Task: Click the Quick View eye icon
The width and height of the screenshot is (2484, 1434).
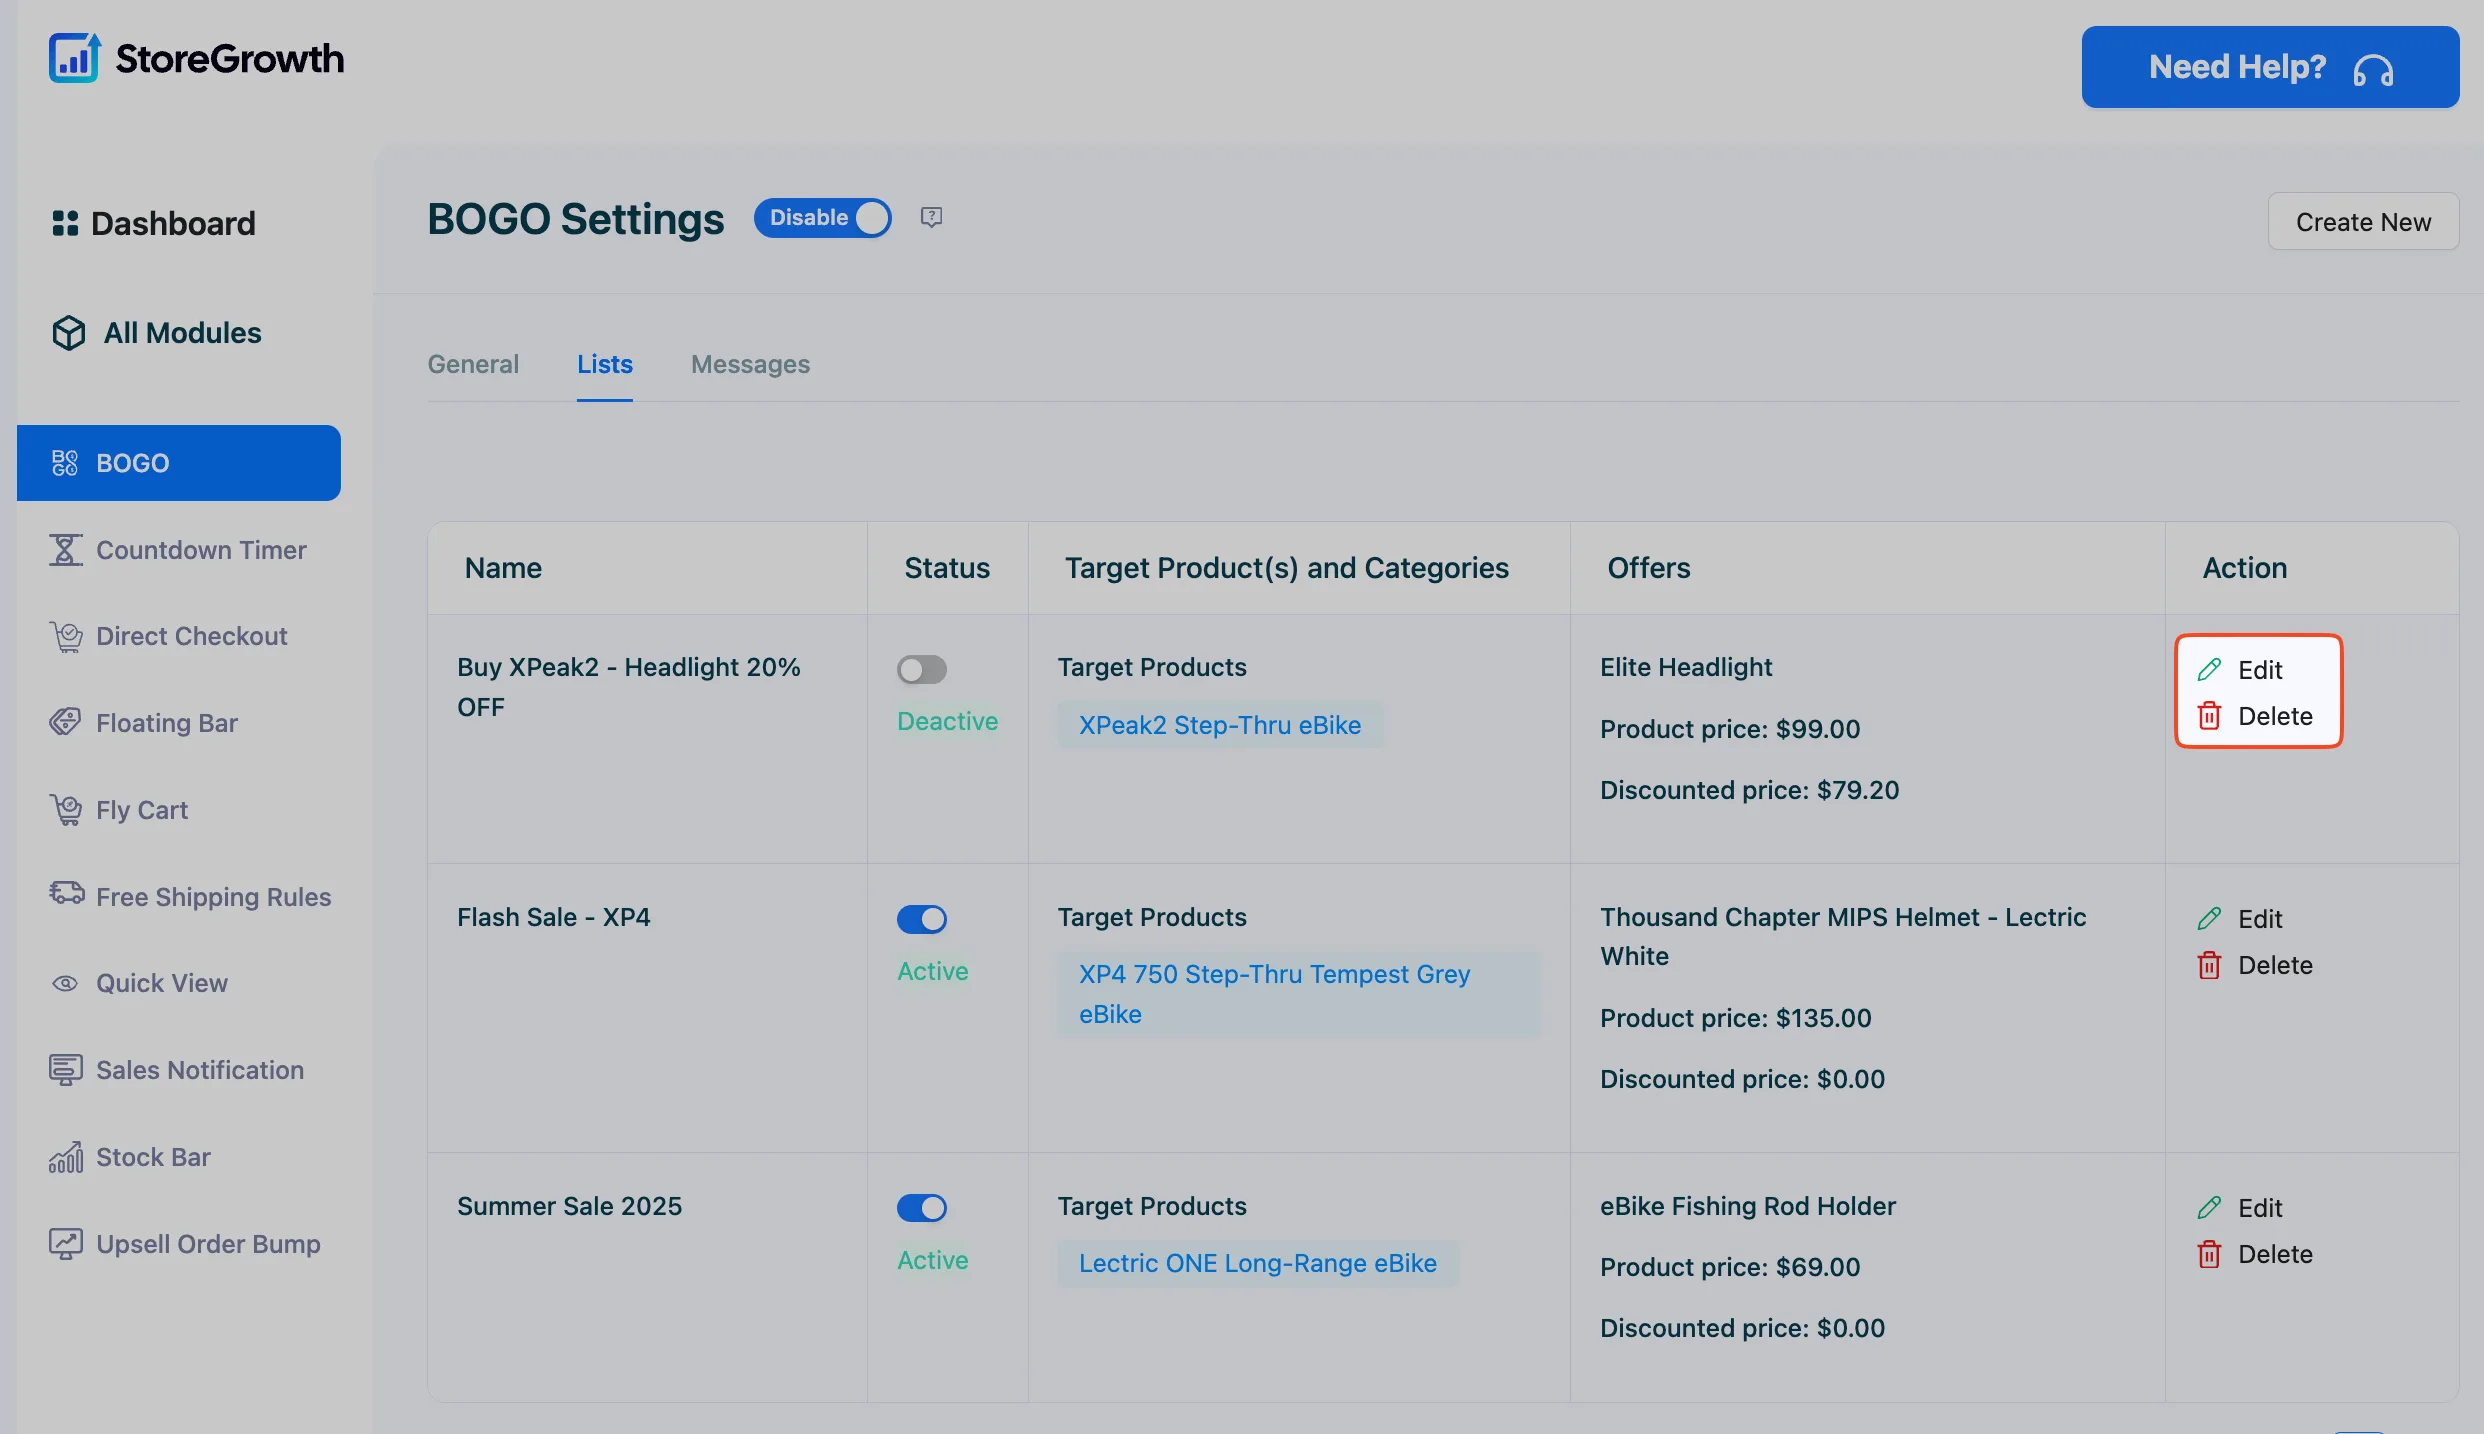Action: tap(65, 983)
